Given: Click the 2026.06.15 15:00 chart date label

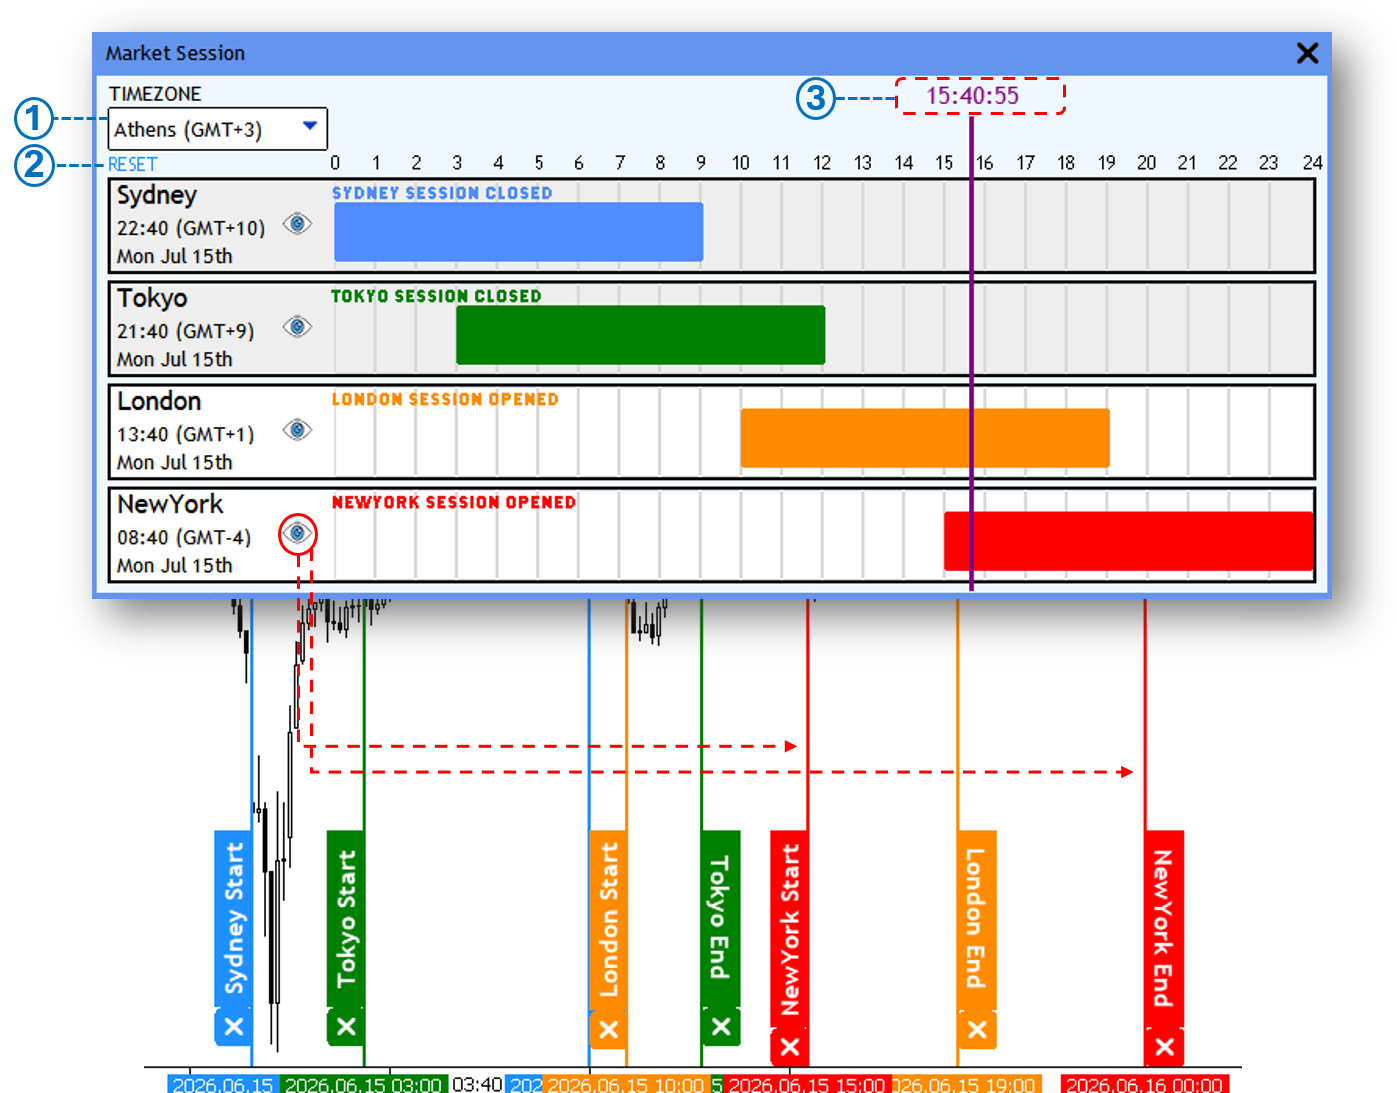Looking at the screenshot, I should pos(807,1085).
